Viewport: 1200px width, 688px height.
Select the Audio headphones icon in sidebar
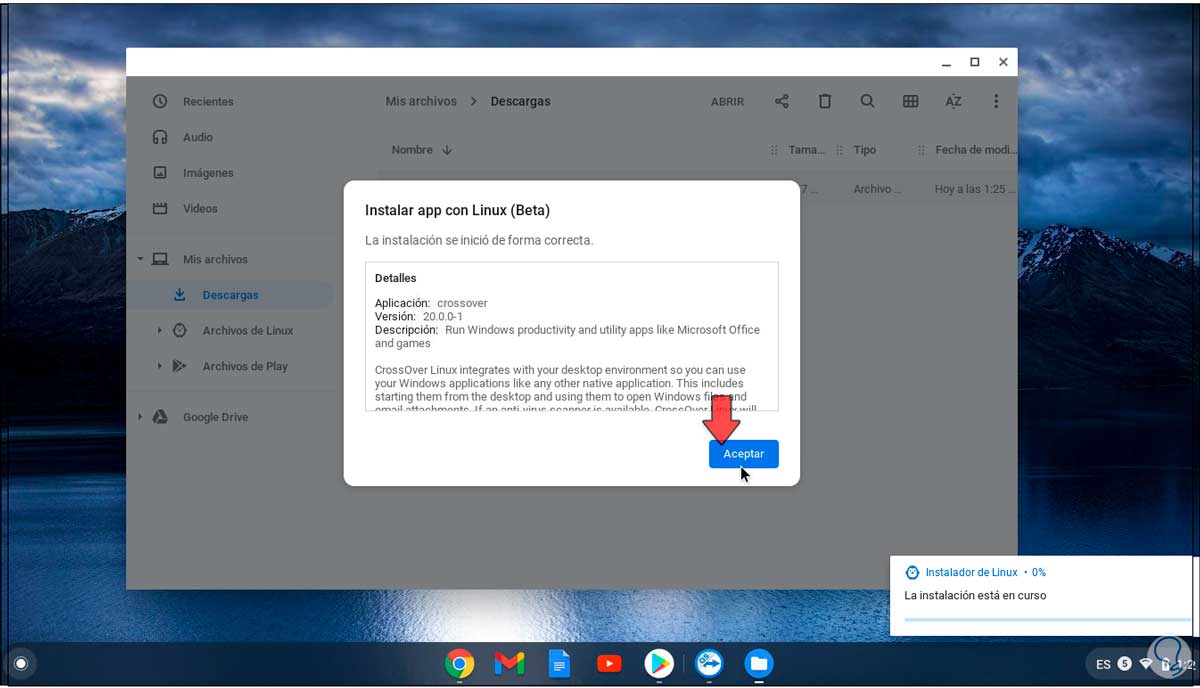point(160,137)
